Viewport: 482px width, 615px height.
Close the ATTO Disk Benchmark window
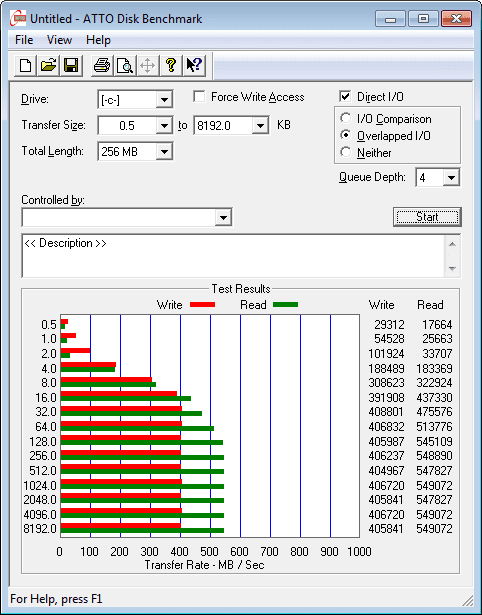click(x=456, y=18)
